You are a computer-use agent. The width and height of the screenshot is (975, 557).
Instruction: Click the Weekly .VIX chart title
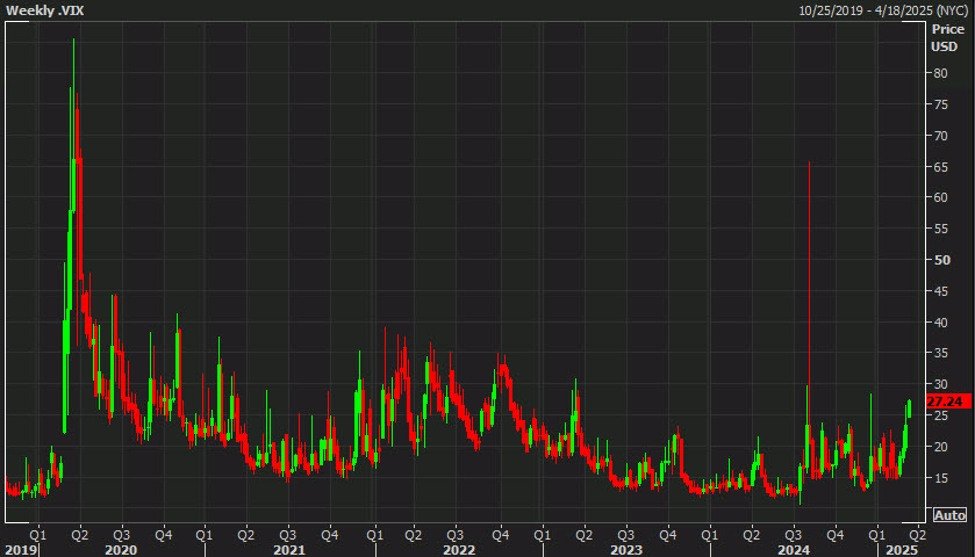[x=38, y=10]
